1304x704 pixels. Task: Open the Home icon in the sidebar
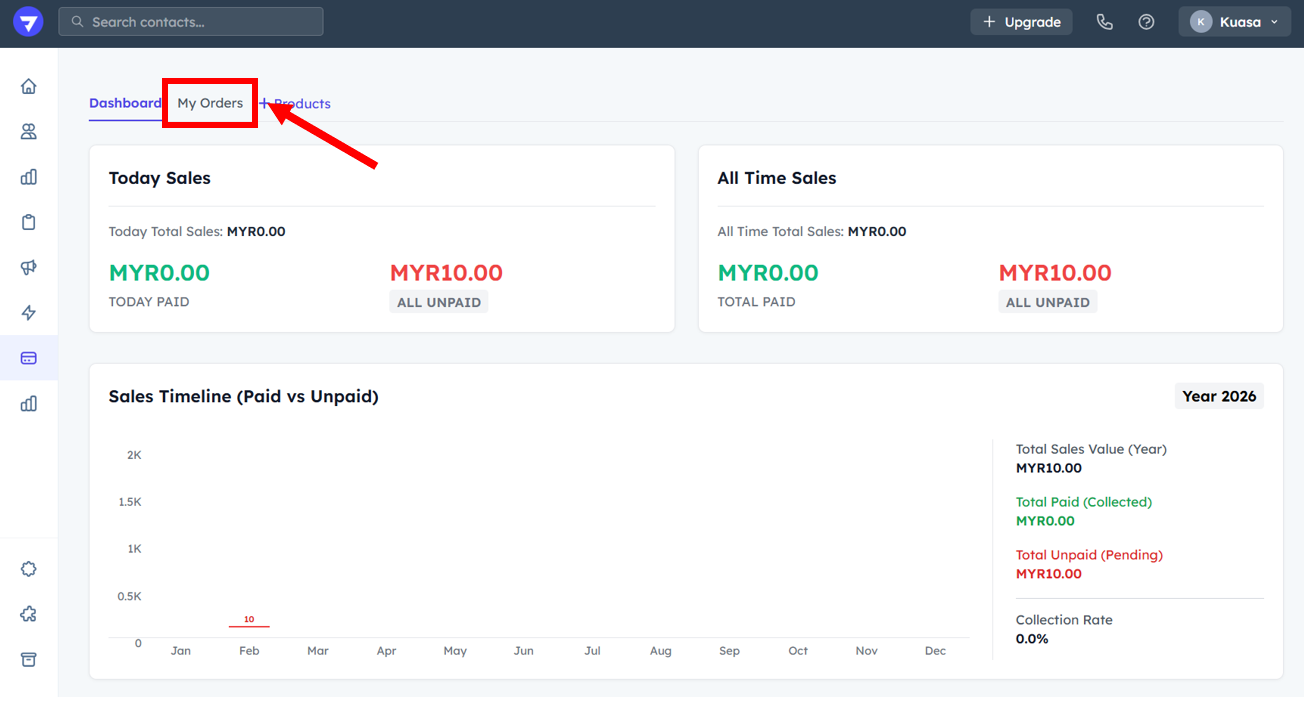pos(29,86)
